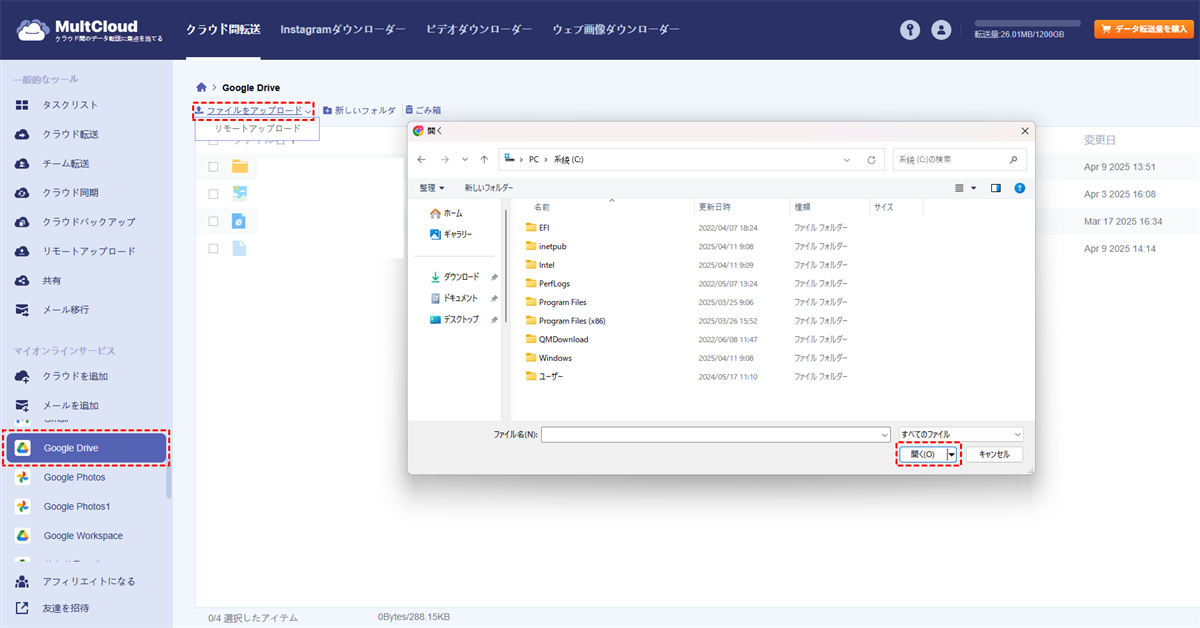1200x628 pixels.
Task: Click the データ転送量を購入 button
Action: click(x=1143, y=29)
